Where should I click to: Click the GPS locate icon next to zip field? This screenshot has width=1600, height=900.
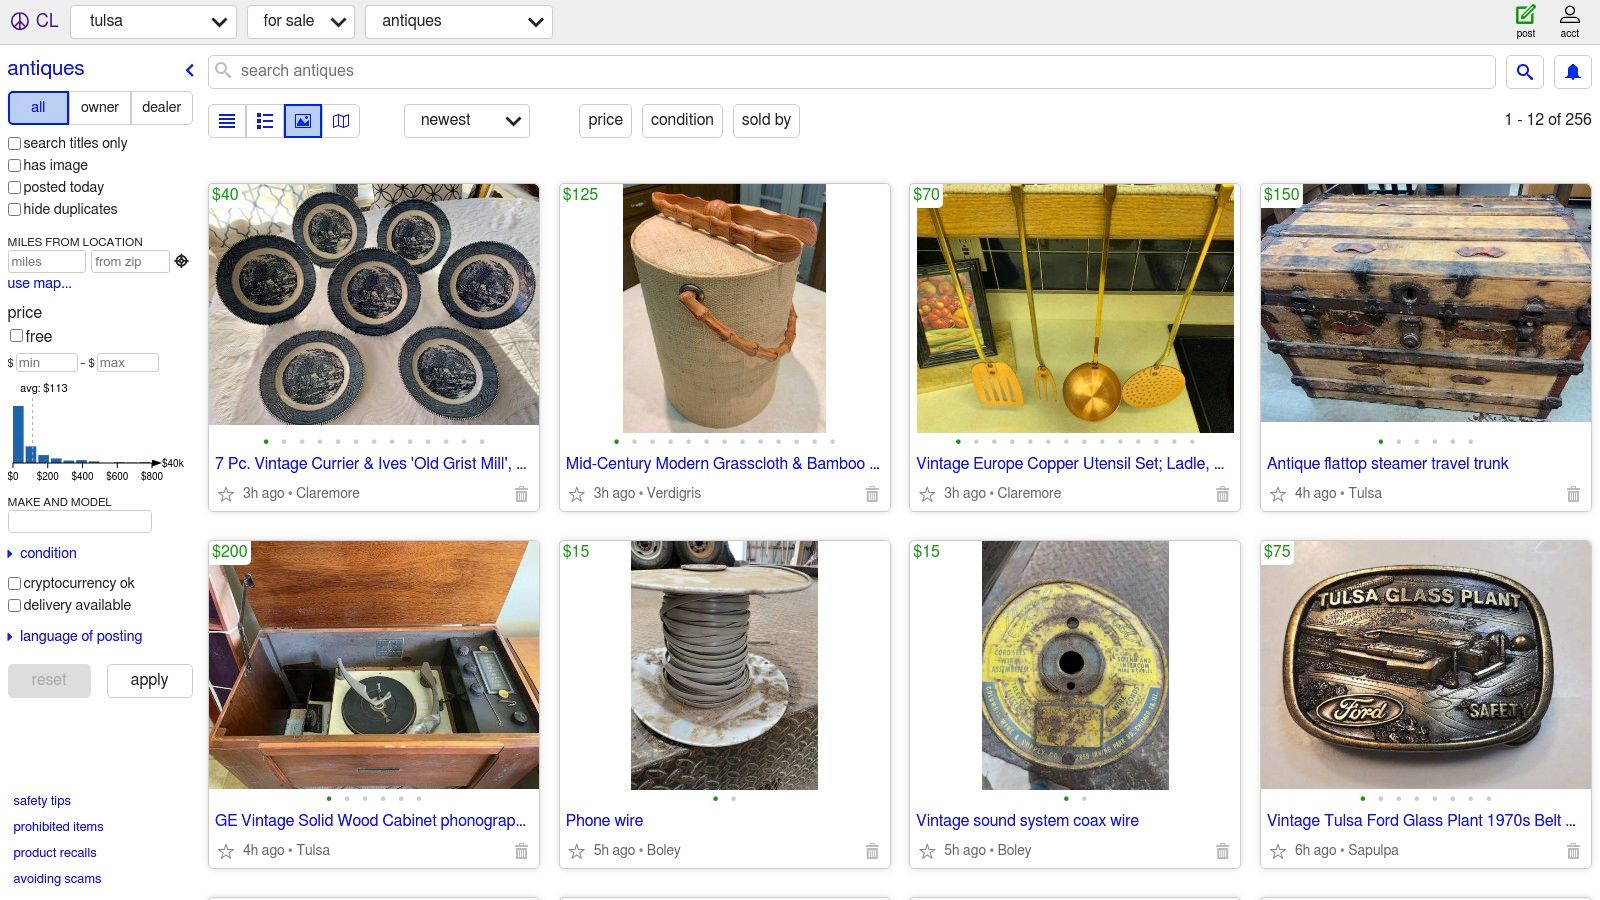click(181, 260)
